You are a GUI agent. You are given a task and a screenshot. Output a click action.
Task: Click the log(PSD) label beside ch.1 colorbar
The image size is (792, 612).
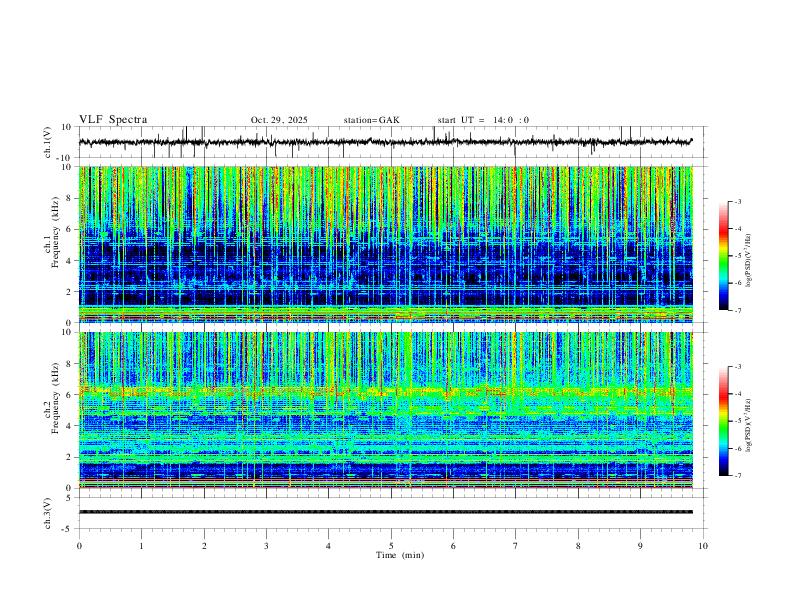click(x=748, y=260)
